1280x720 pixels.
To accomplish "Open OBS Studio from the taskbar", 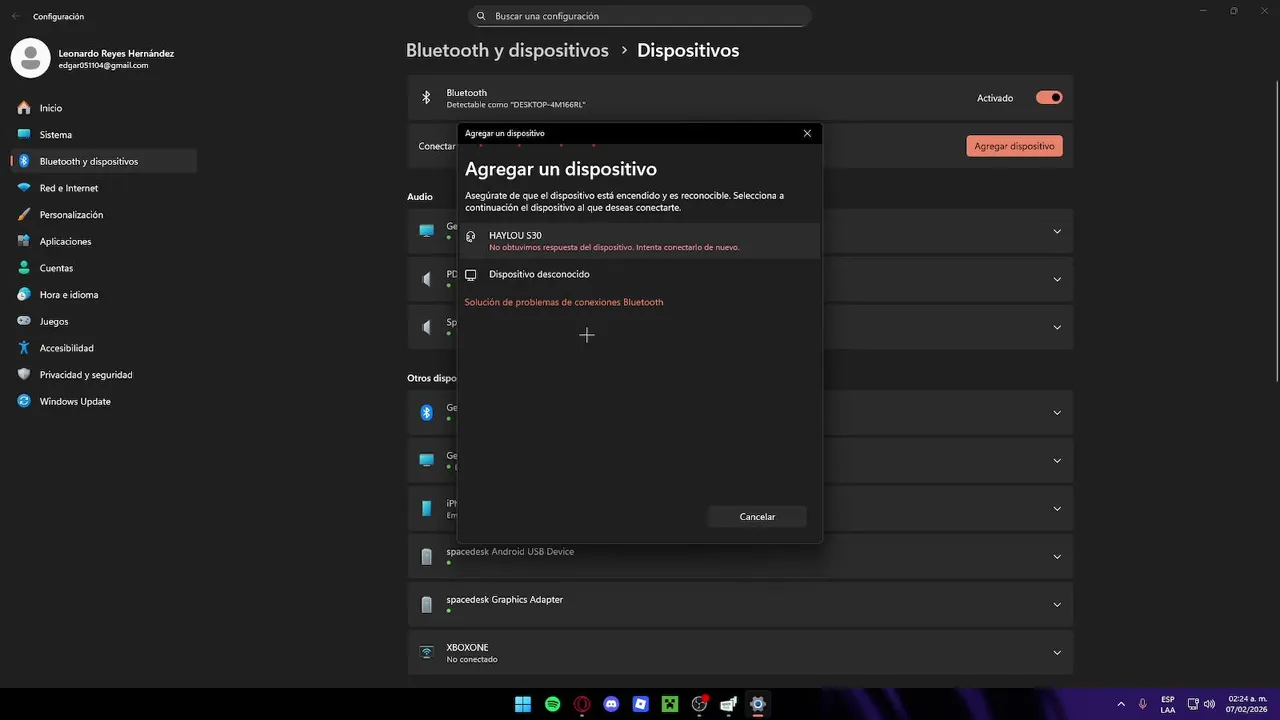I will (x=699, y=704).
